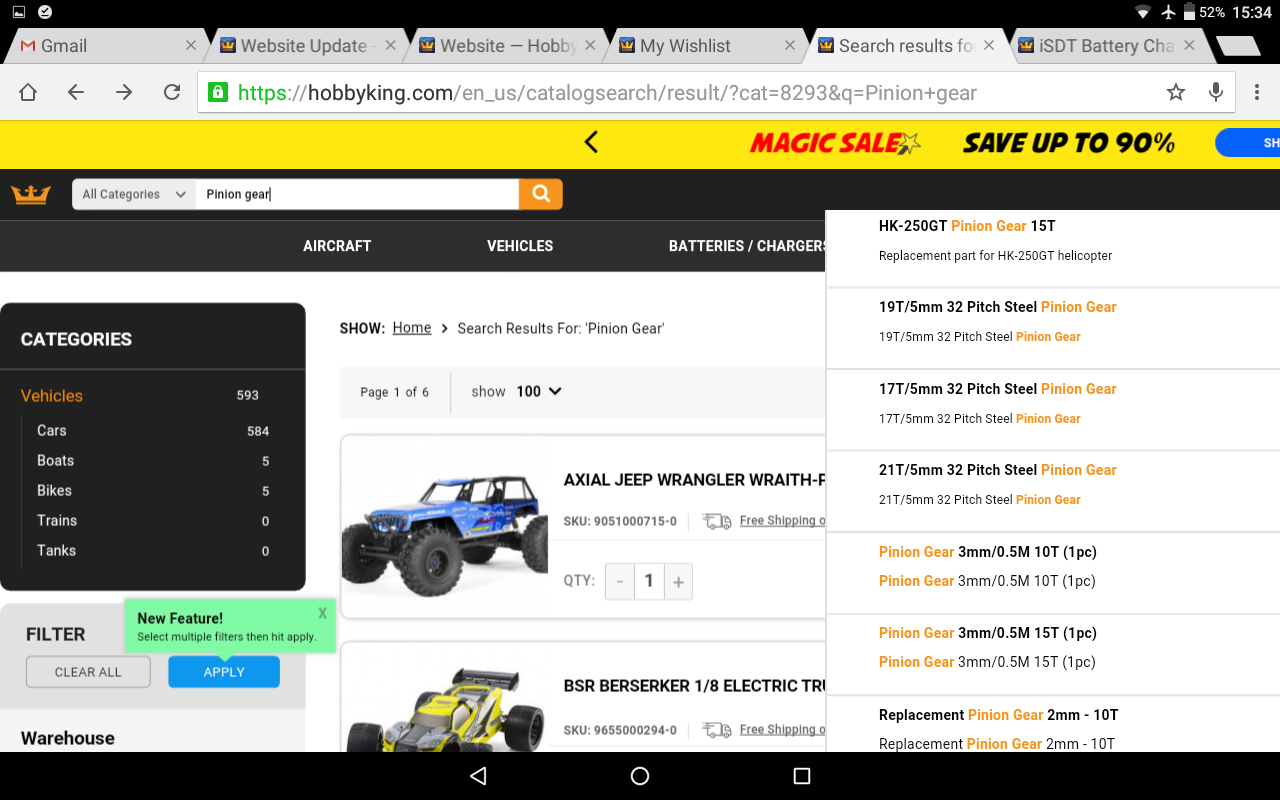Select Tanks subcategory
The width and height of the screenshot is (1280, 800).
point(56,551)
